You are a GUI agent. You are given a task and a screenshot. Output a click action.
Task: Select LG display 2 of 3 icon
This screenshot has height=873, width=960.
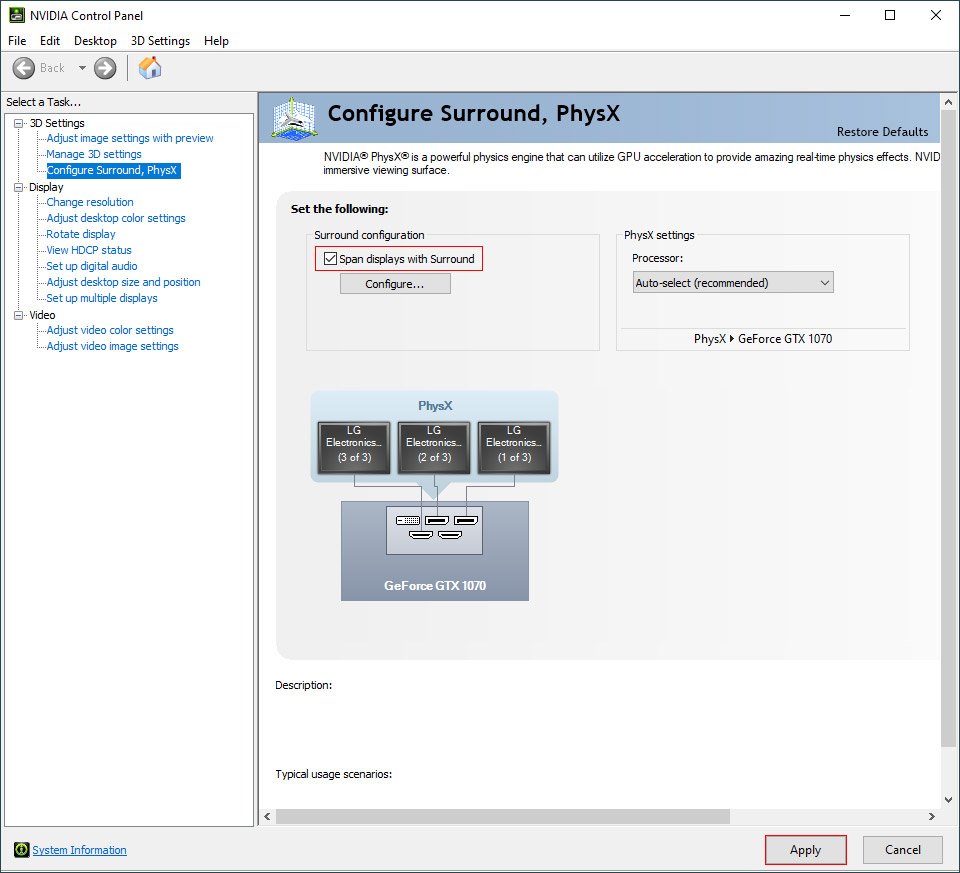pyautogui.click(x=433, y=446)
